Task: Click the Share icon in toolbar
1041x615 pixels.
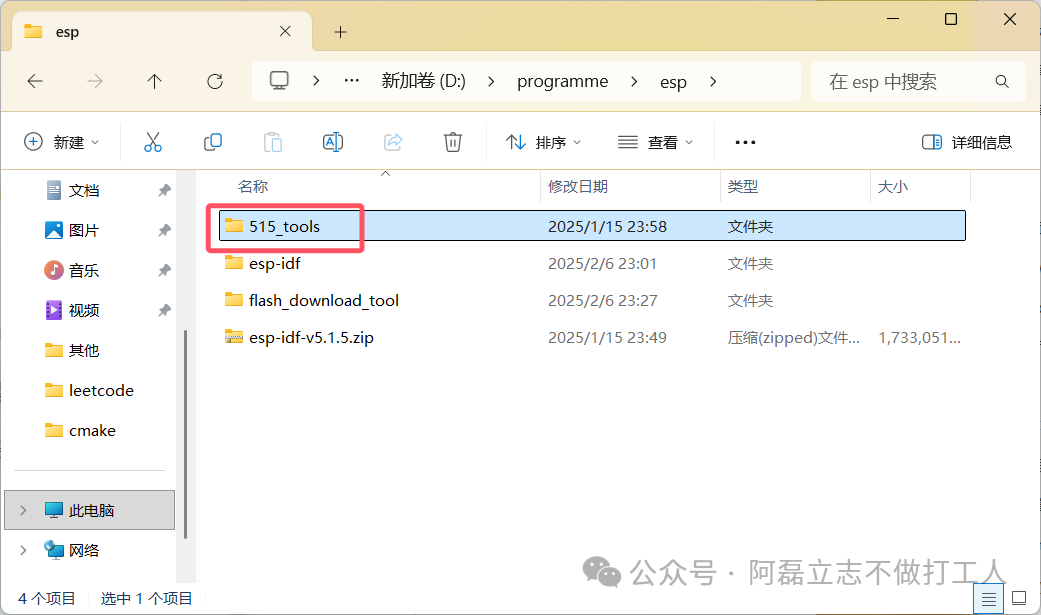Action: pyautogui.click(x=393, y=142)
